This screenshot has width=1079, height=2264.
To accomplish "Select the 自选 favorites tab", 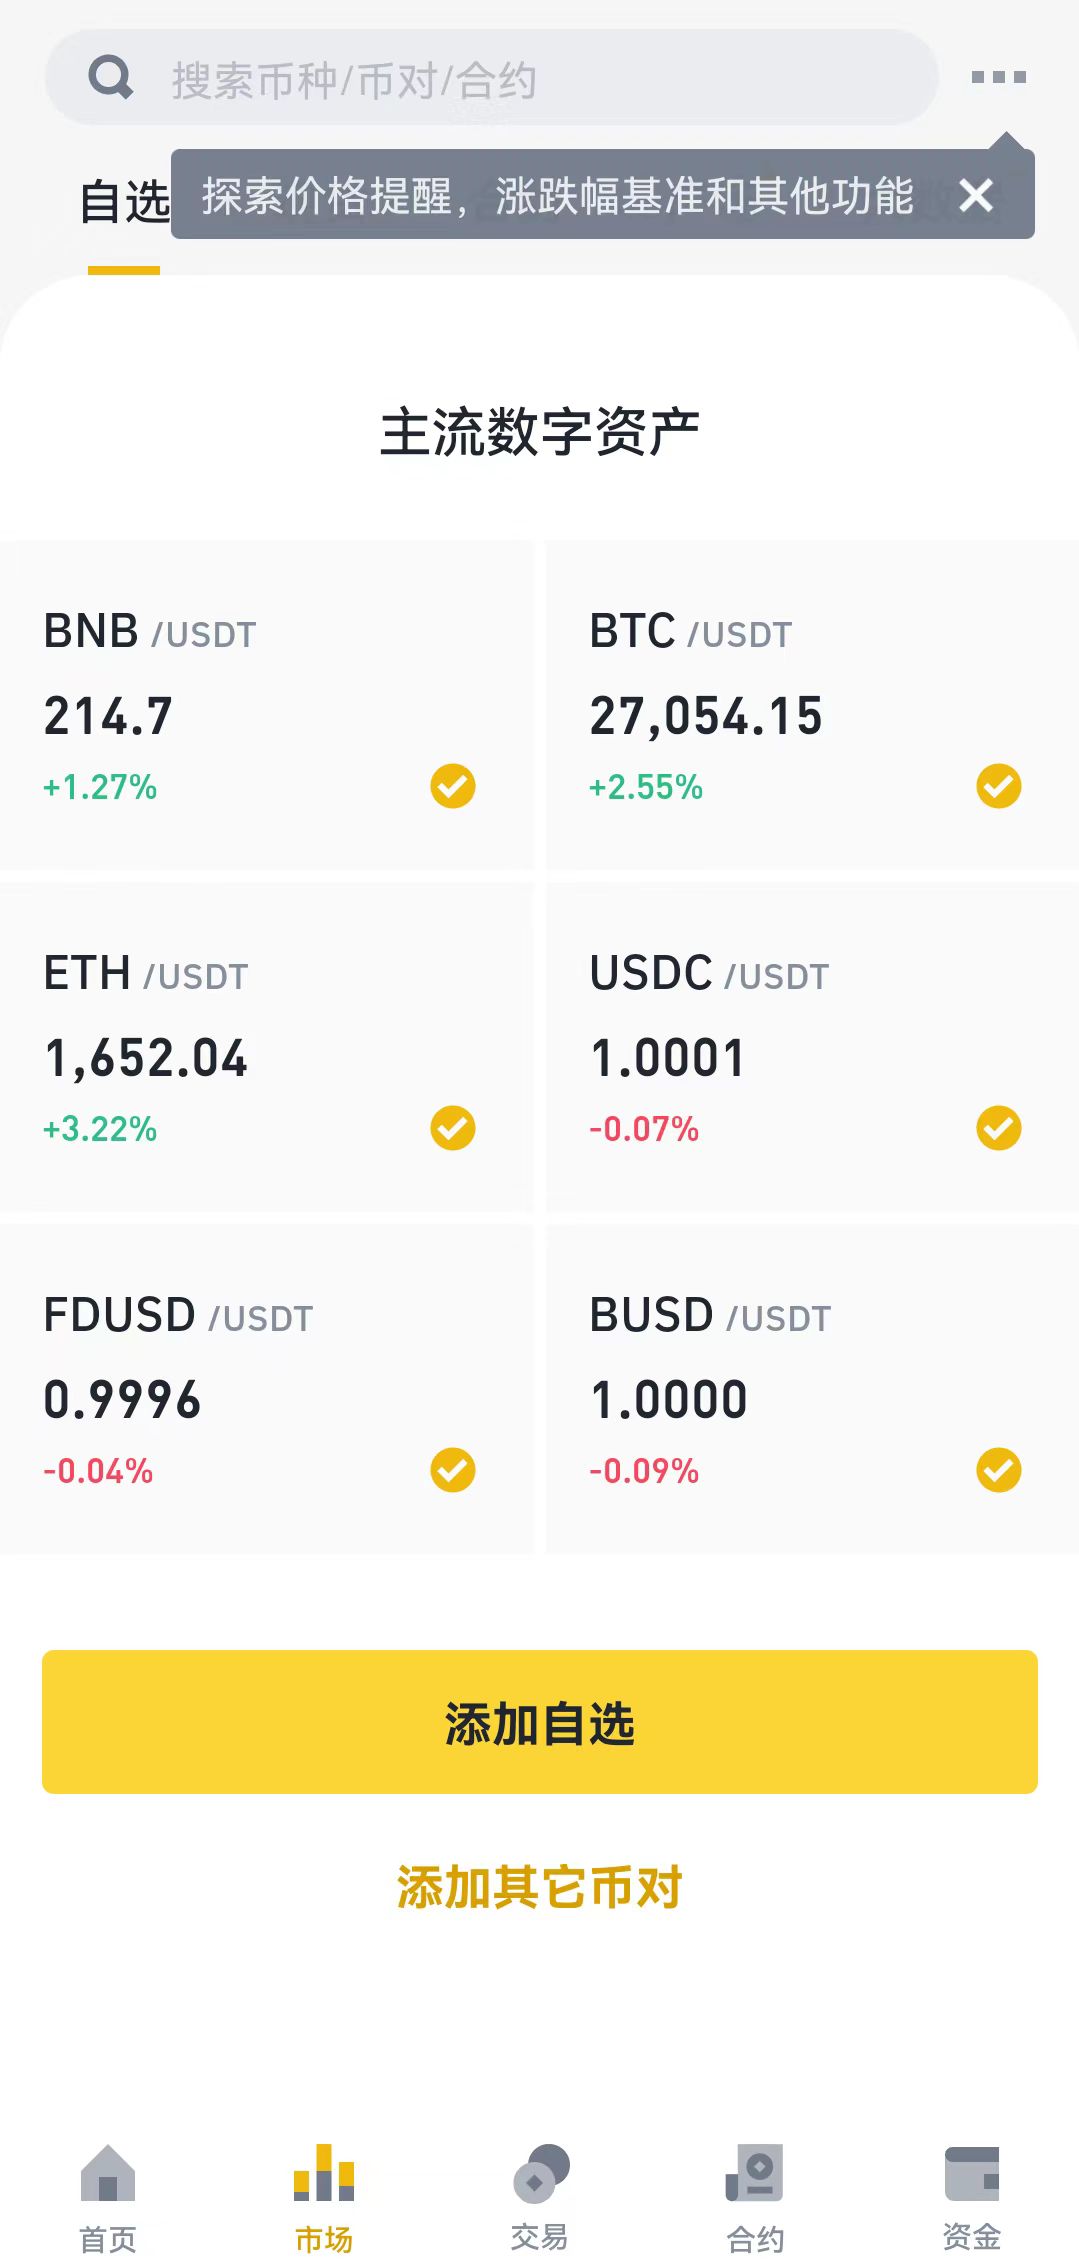I will coord(124,203).
